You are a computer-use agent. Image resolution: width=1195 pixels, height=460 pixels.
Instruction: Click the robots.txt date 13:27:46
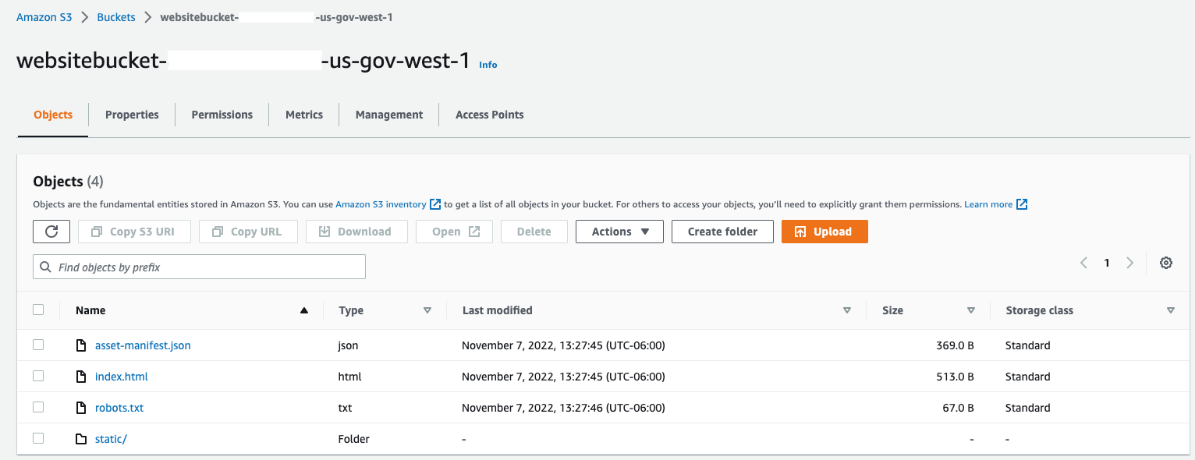[564, 408]
